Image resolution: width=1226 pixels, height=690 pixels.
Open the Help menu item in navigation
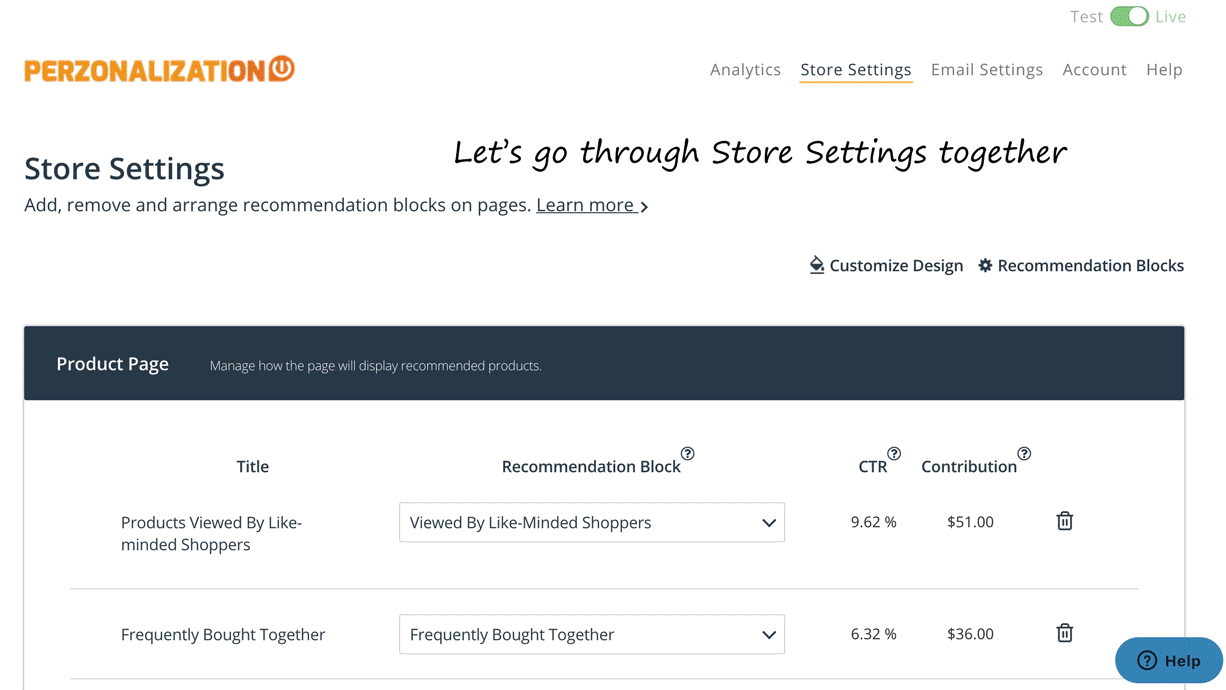pos(1164,69)
